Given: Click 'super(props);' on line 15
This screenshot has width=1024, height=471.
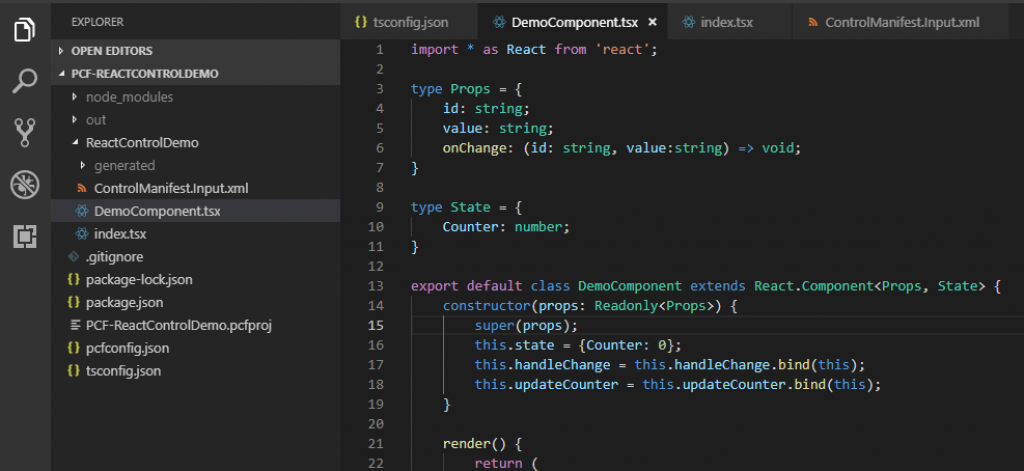Looking at the screenshot, I should pyautogui.click(x=526, y=325).
